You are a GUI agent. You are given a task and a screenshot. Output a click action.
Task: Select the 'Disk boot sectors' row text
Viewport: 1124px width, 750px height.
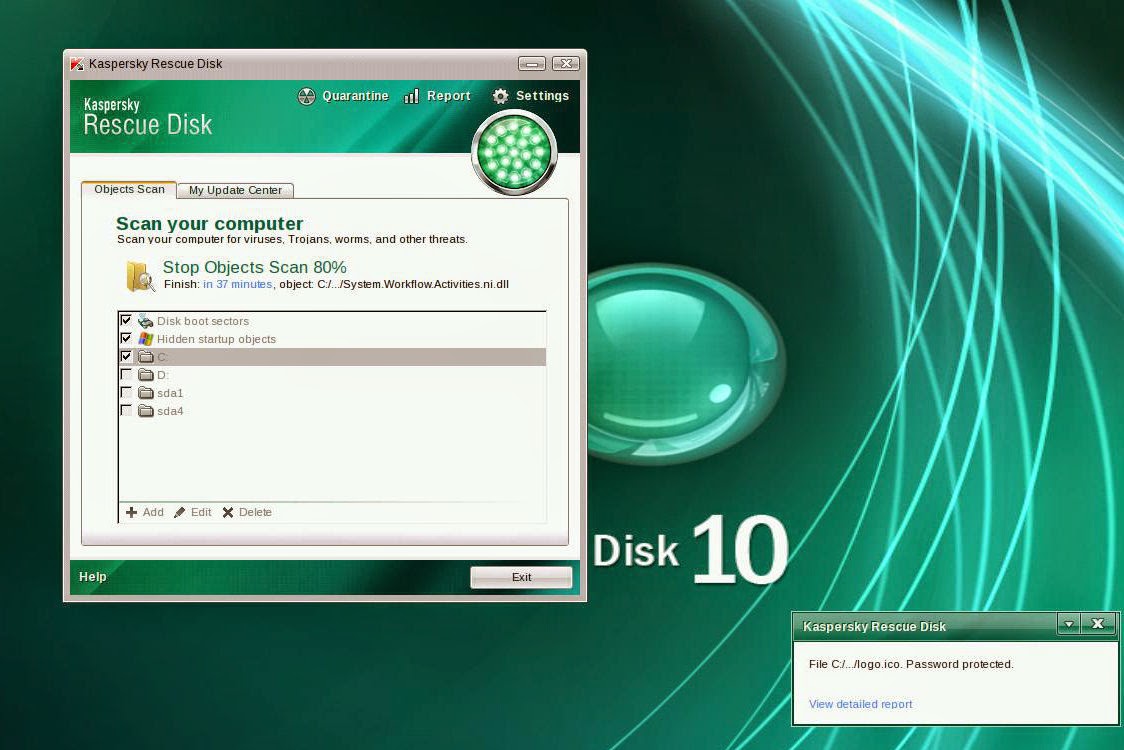click(x=203, y=321)
